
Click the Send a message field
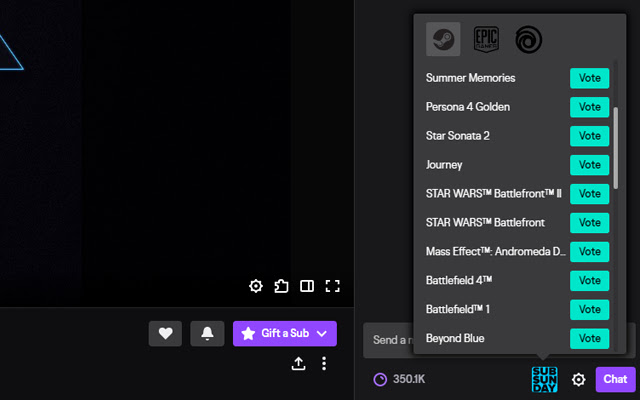click(388, 340)
